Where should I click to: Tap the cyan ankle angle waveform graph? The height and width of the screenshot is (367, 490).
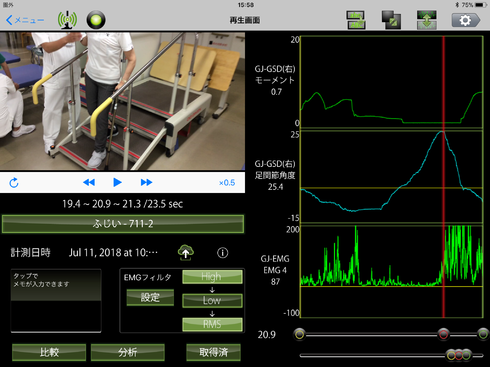392,177
